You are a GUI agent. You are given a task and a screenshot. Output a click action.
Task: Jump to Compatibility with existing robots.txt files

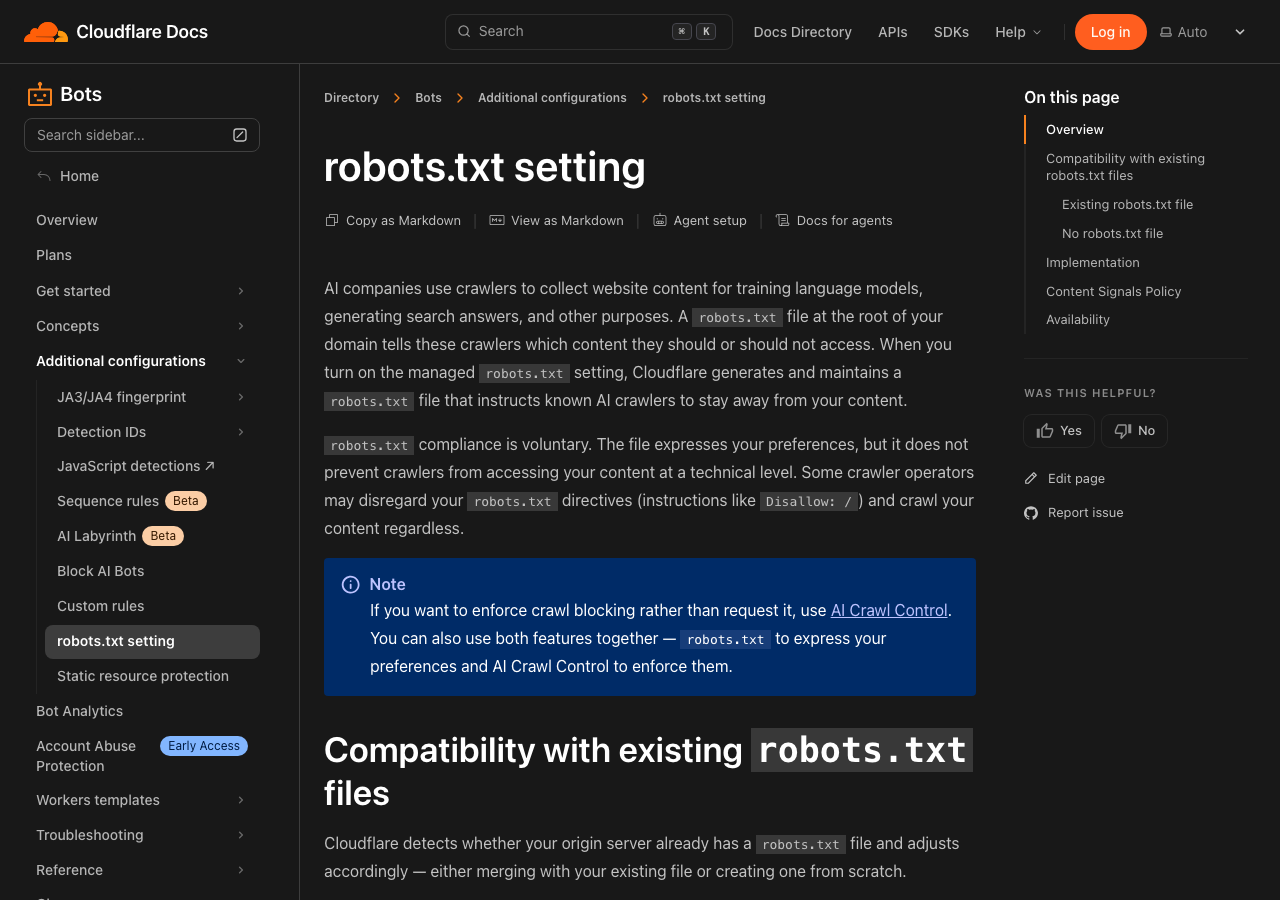pyautogui.click(x=1125, y=167)
